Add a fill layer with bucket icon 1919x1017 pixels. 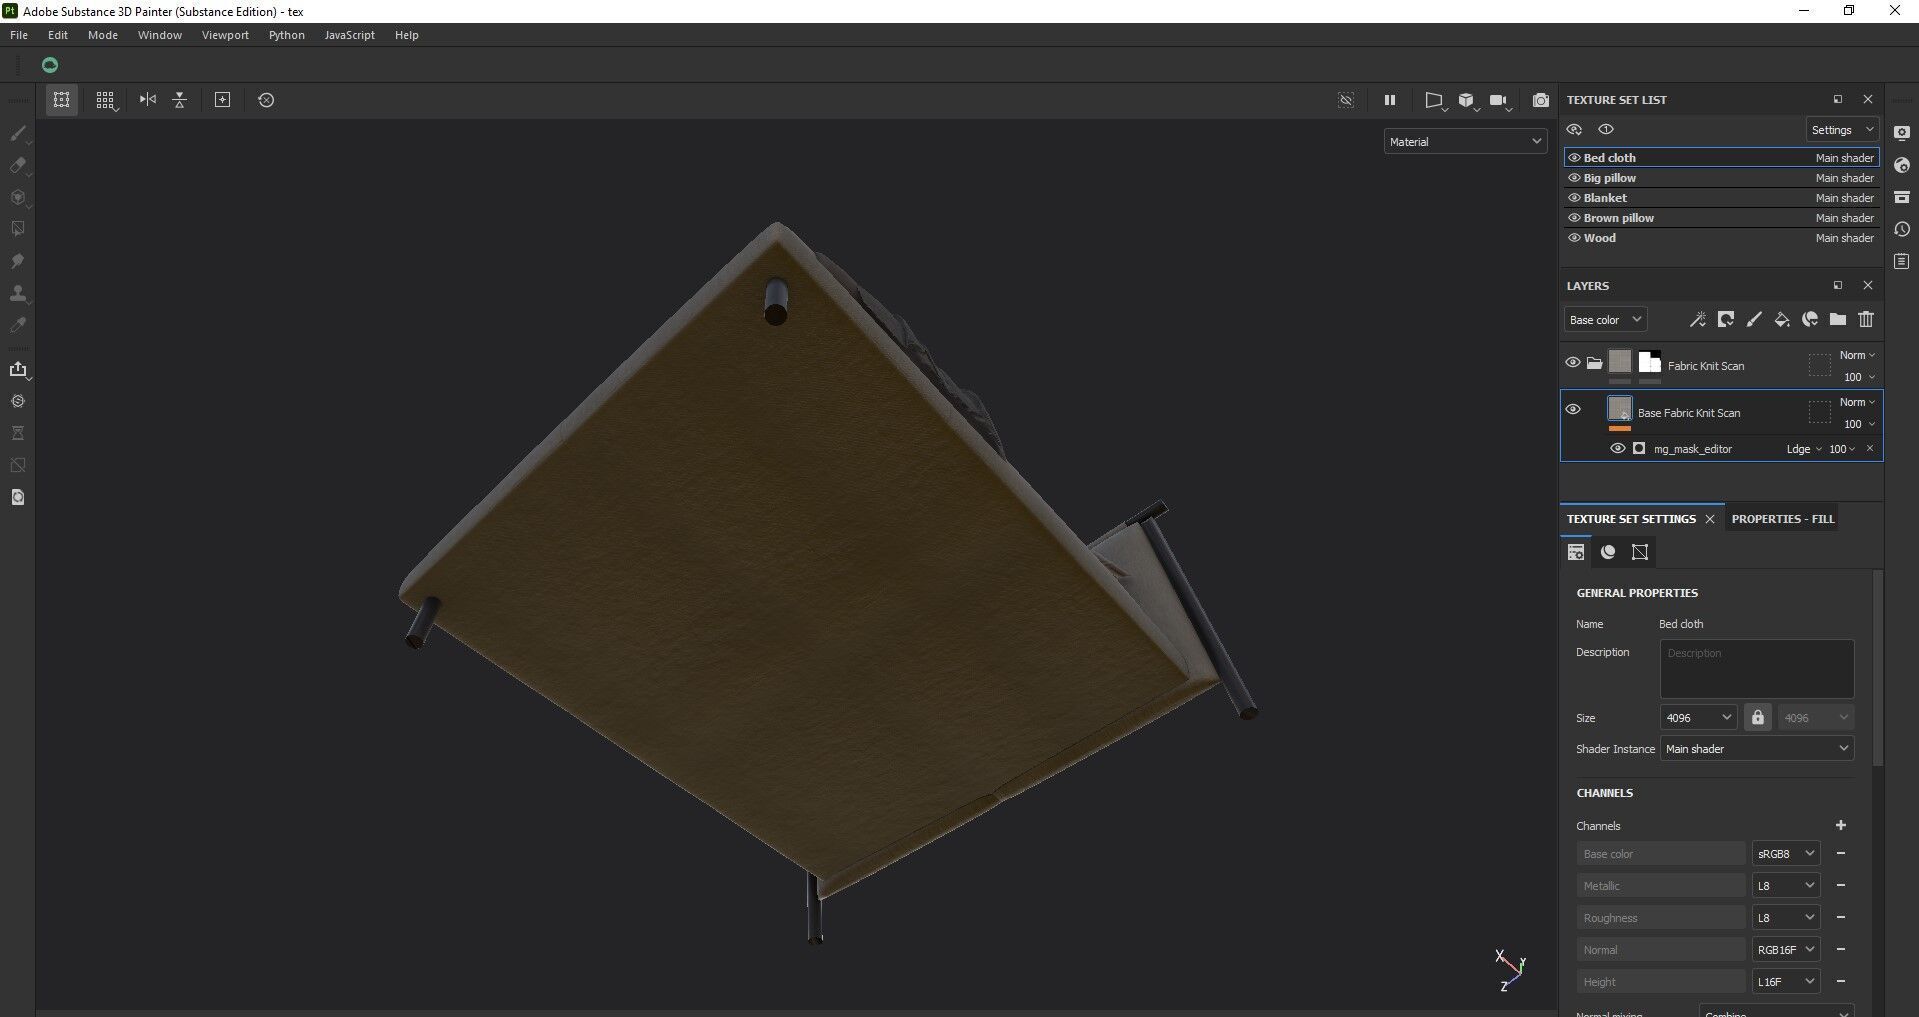[x=1781, y=320]
